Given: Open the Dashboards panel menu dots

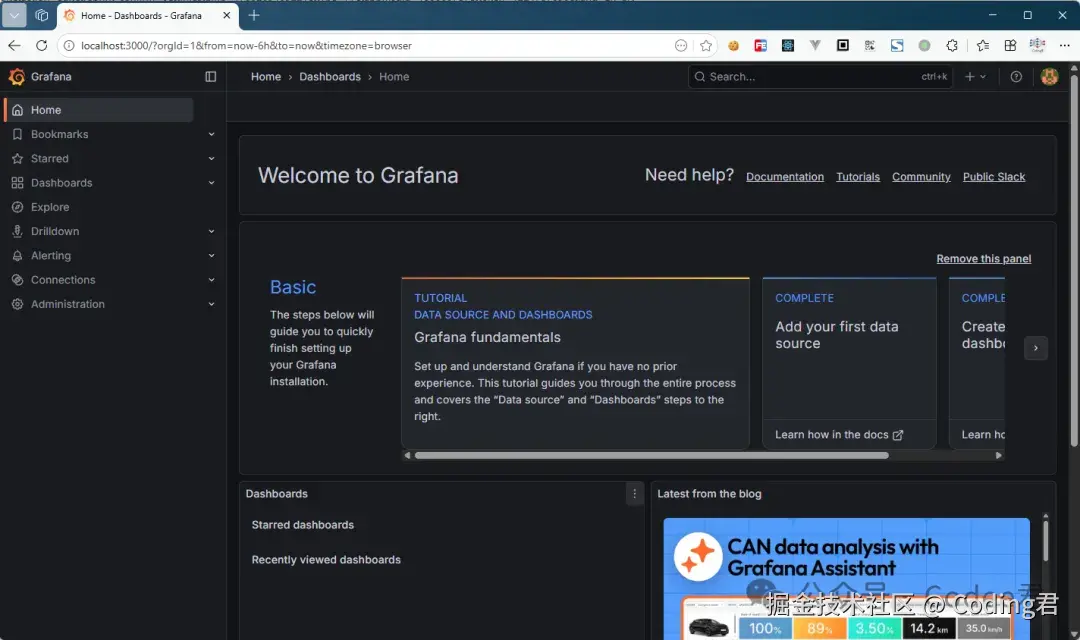Looking at the screenshot, I should (x=634, y=493).
